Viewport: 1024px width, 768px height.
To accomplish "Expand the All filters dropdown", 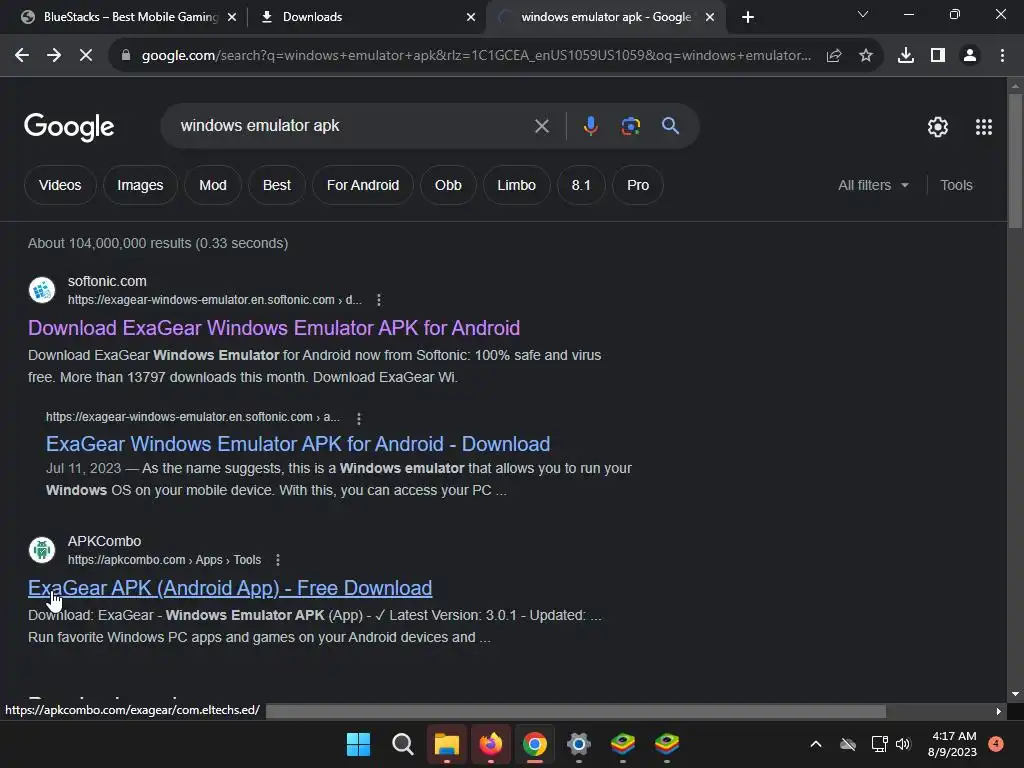I will pyautogui.click(x=873, y=185).
